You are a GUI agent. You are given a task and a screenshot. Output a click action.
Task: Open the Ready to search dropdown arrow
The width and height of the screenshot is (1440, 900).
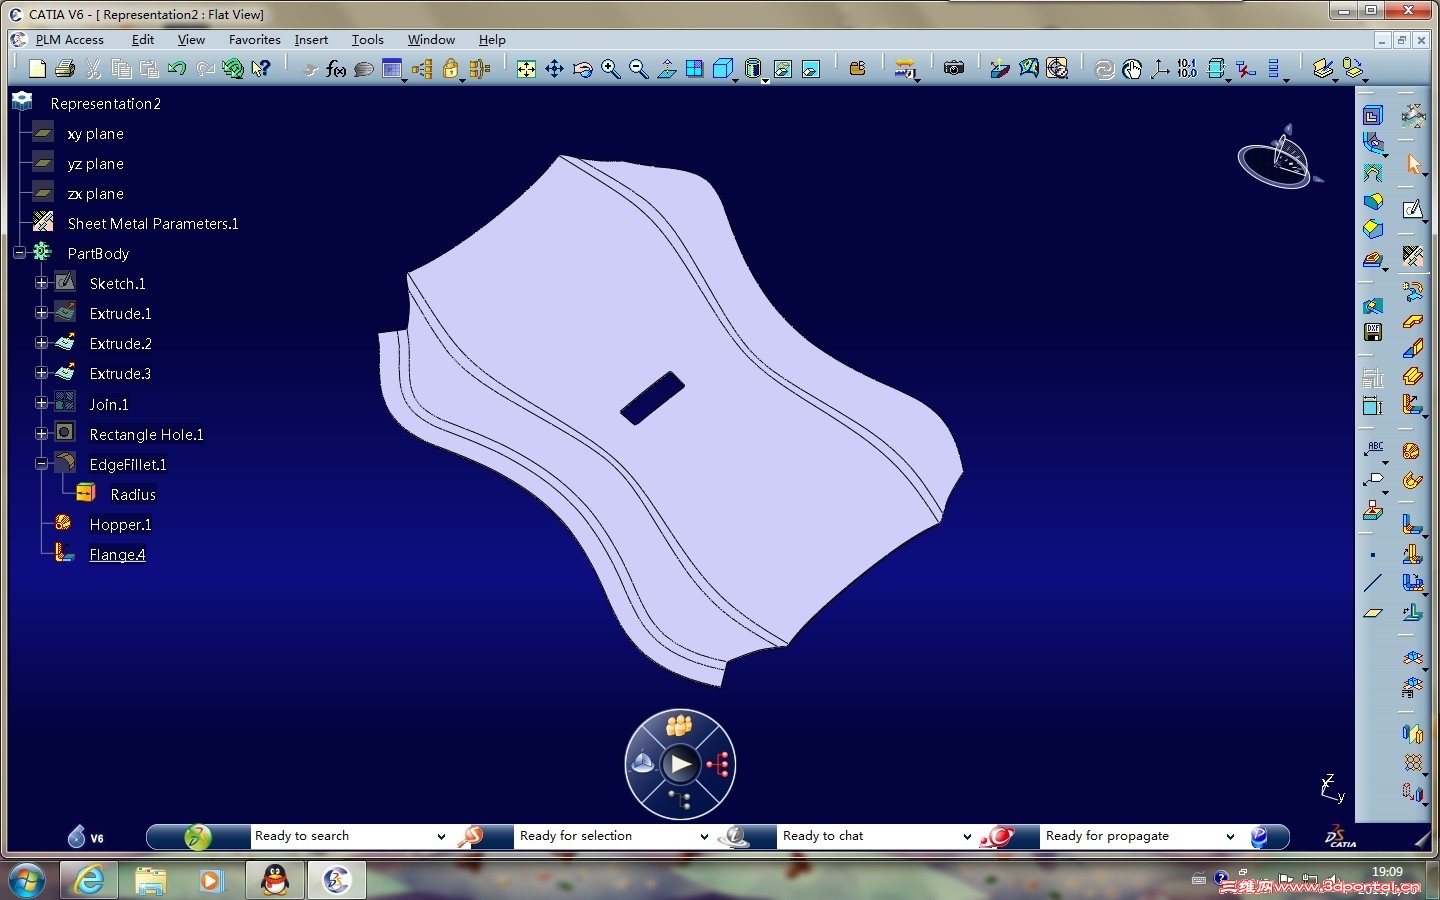pos(441,836)
